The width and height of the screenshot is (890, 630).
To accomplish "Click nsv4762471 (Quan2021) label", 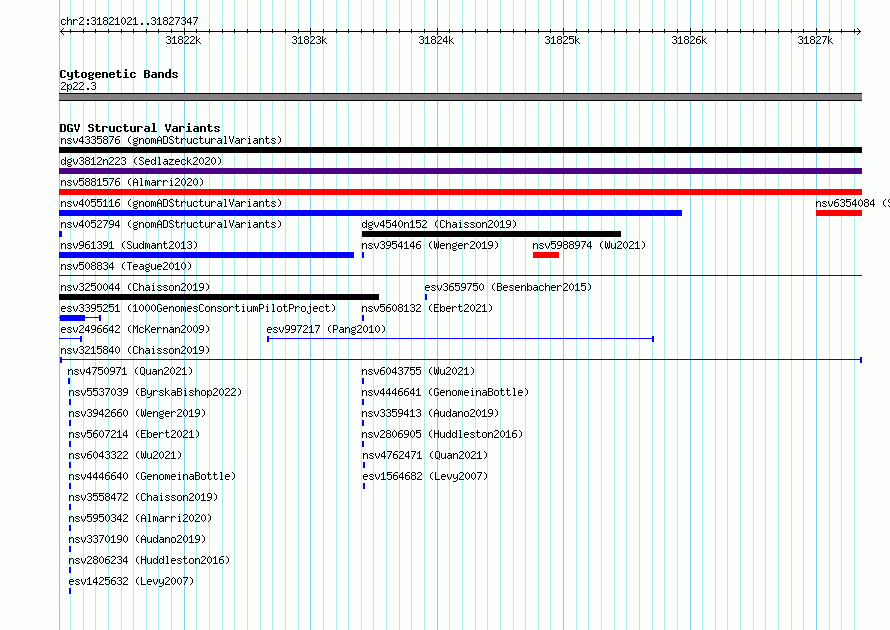I will [425, 455].
